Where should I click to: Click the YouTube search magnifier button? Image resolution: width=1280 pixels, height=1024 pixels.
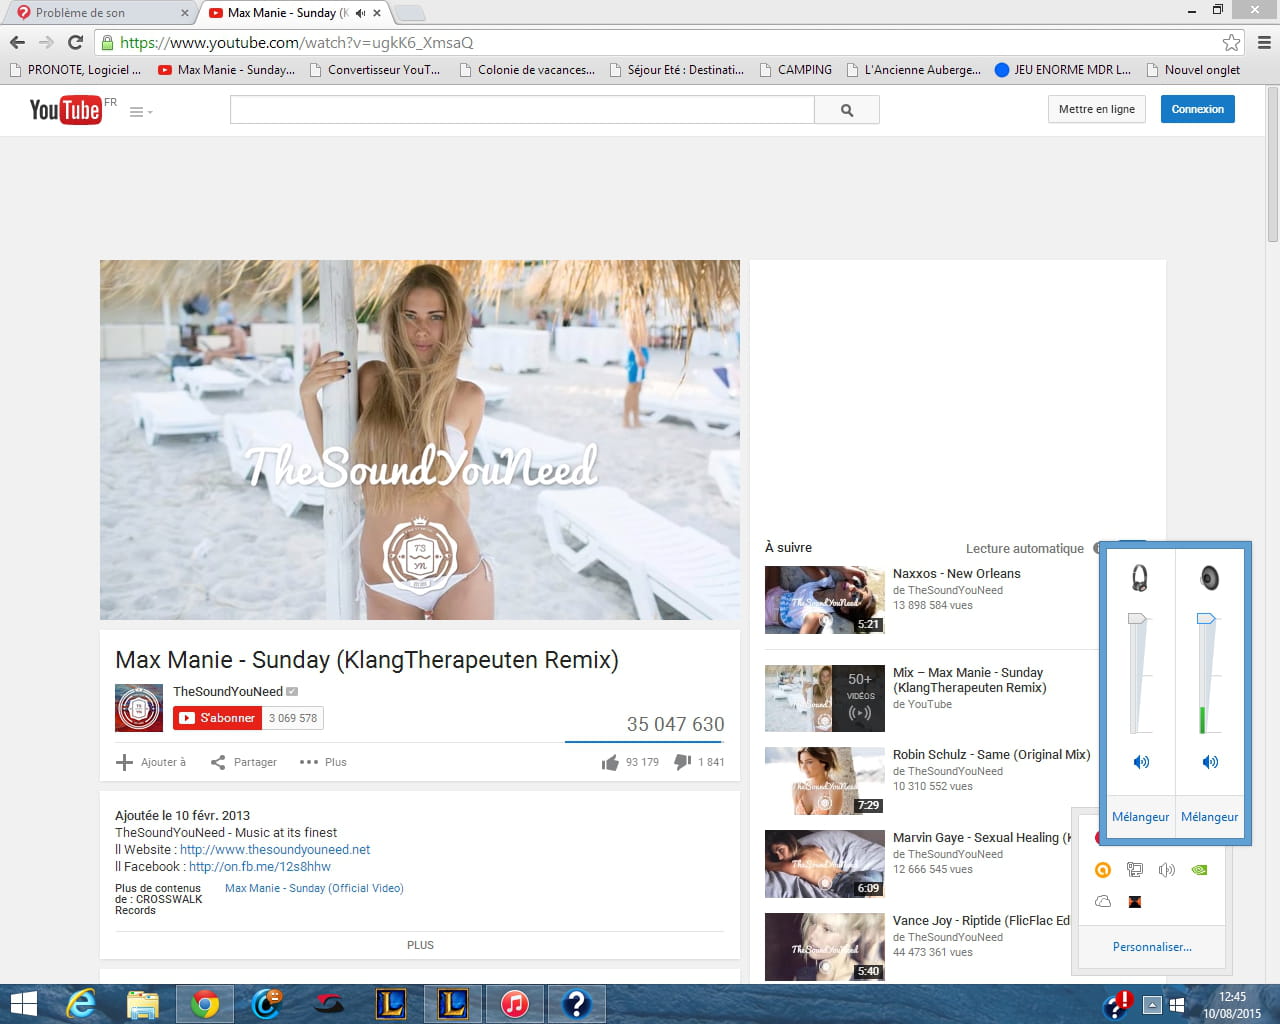(846, 110)
